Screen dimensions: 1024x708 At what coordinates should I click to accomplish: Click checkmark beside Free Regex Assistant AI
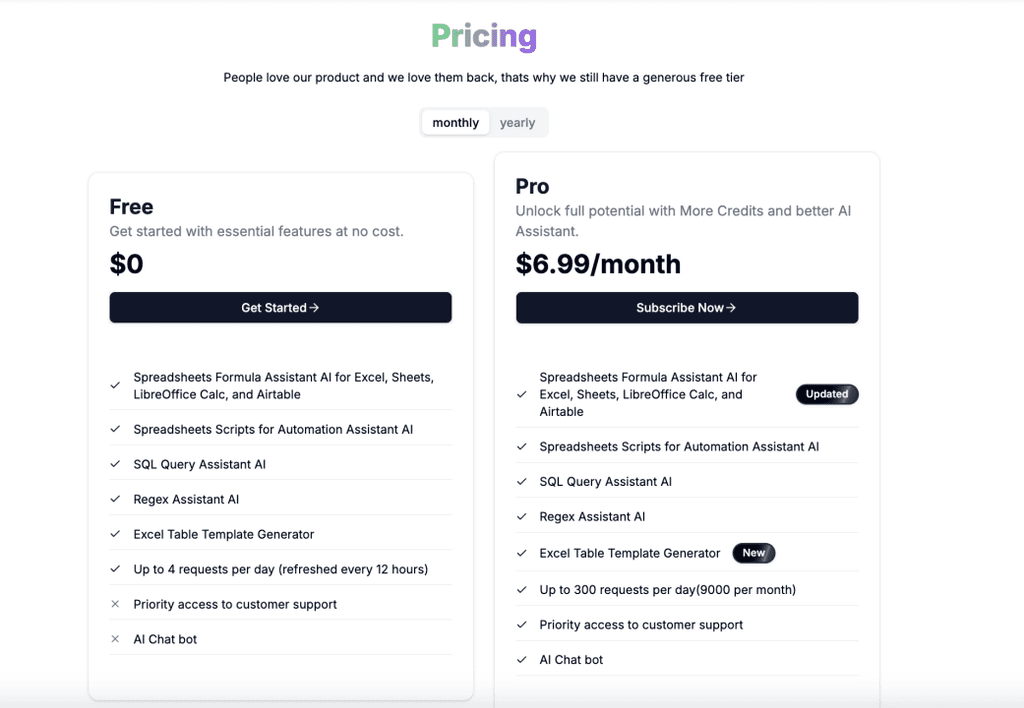(x=115, y=499)
